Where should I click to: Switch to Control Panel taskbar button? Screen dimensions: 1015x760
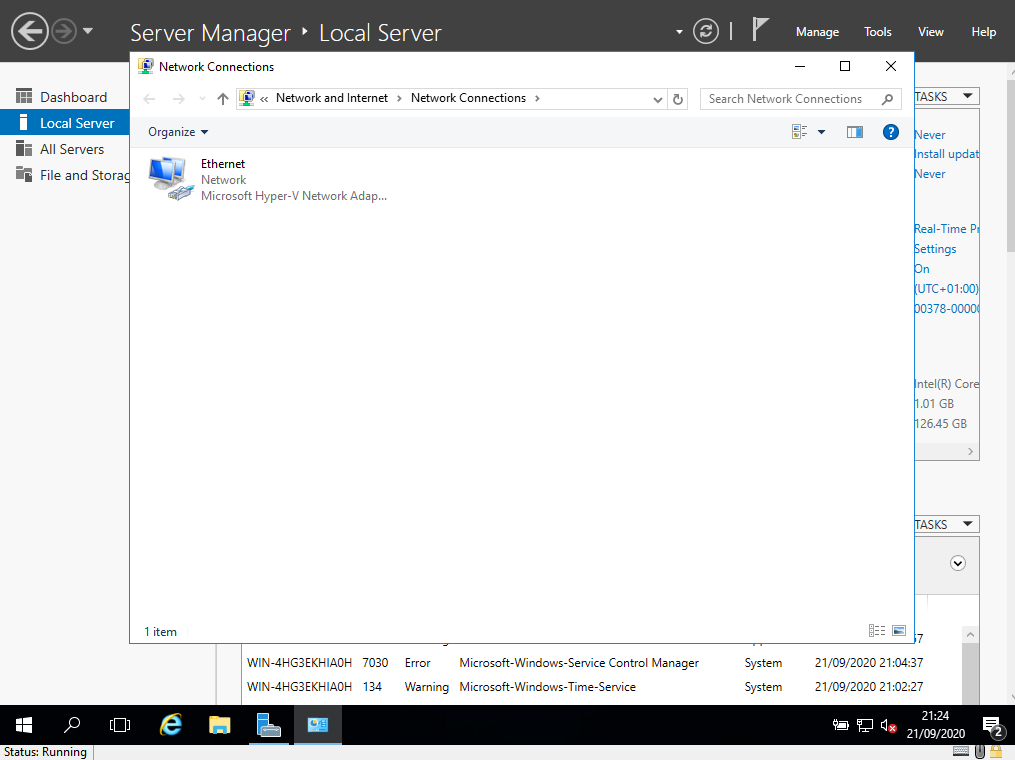(x=317, y=725)
